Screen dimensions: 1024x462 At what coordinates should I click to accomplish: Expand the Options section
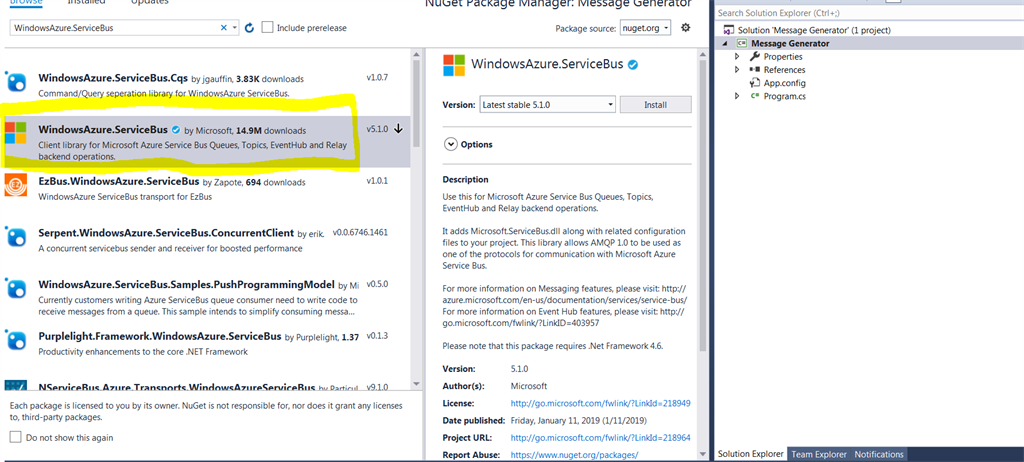pos(450,144)
